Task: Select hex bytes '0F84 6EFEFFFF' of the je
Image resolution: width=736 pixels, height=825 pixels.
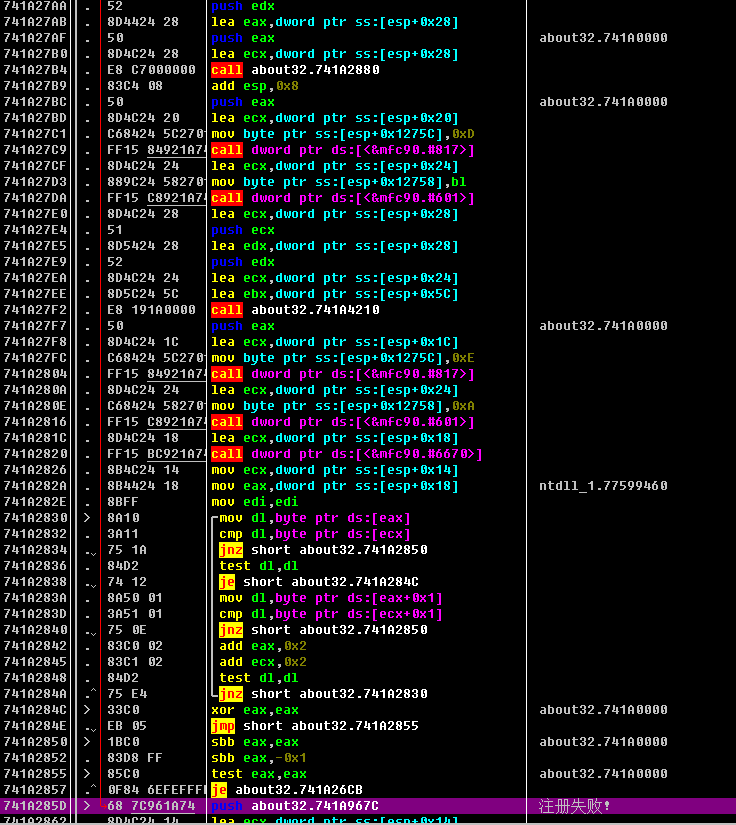Action: pos(156,790)
